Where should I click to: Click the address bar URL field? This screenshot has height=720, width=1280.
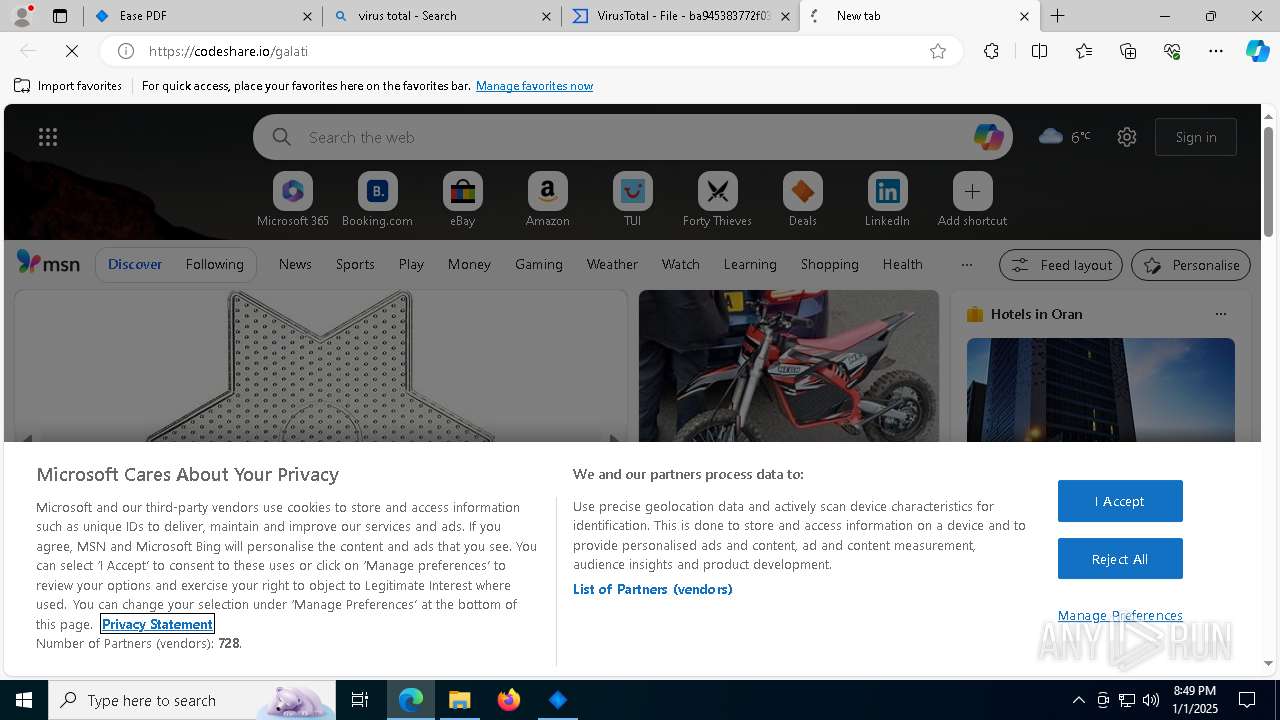point(530,51)
